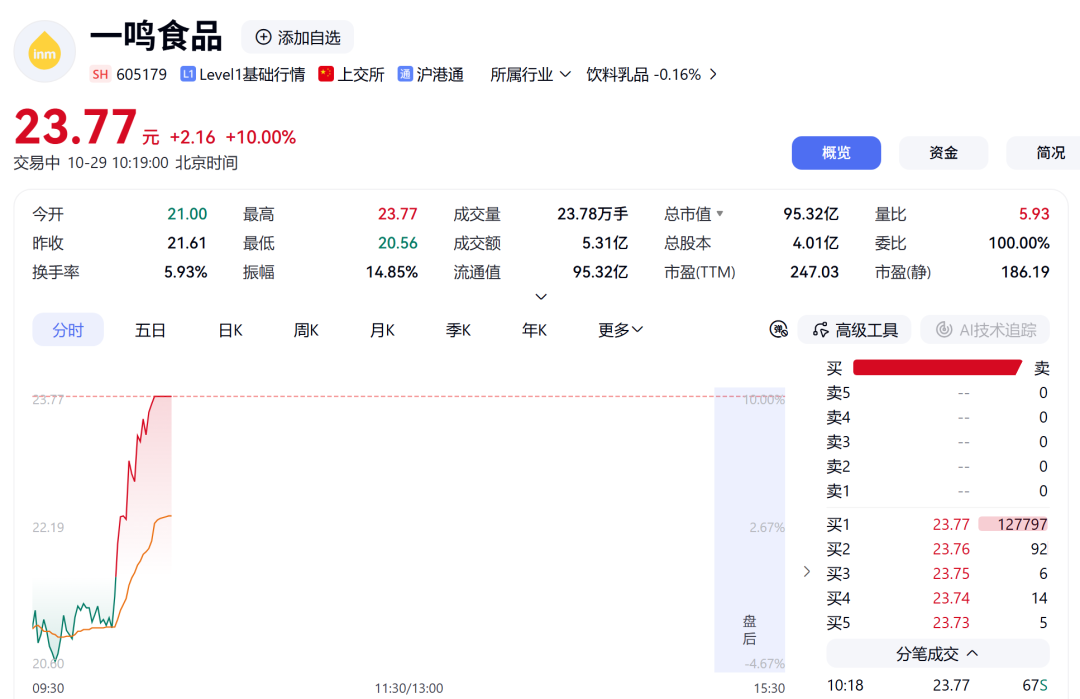Open the 更多 chart period dropdown
Viewport: 1080px width, 699px height.
[620, 331]
